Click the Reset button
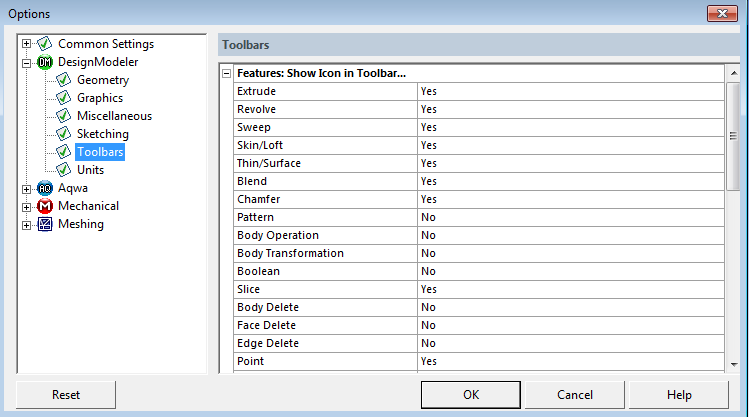This screenshot has height=417, width=749. click(66, 395)
